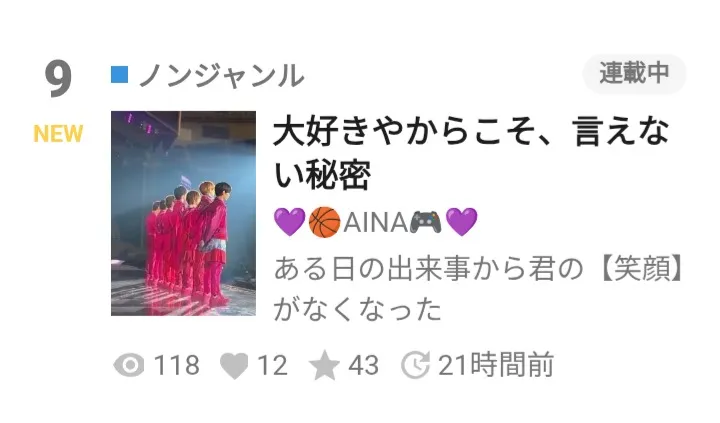Open author AINA's profile

click(x=375, y=222)
